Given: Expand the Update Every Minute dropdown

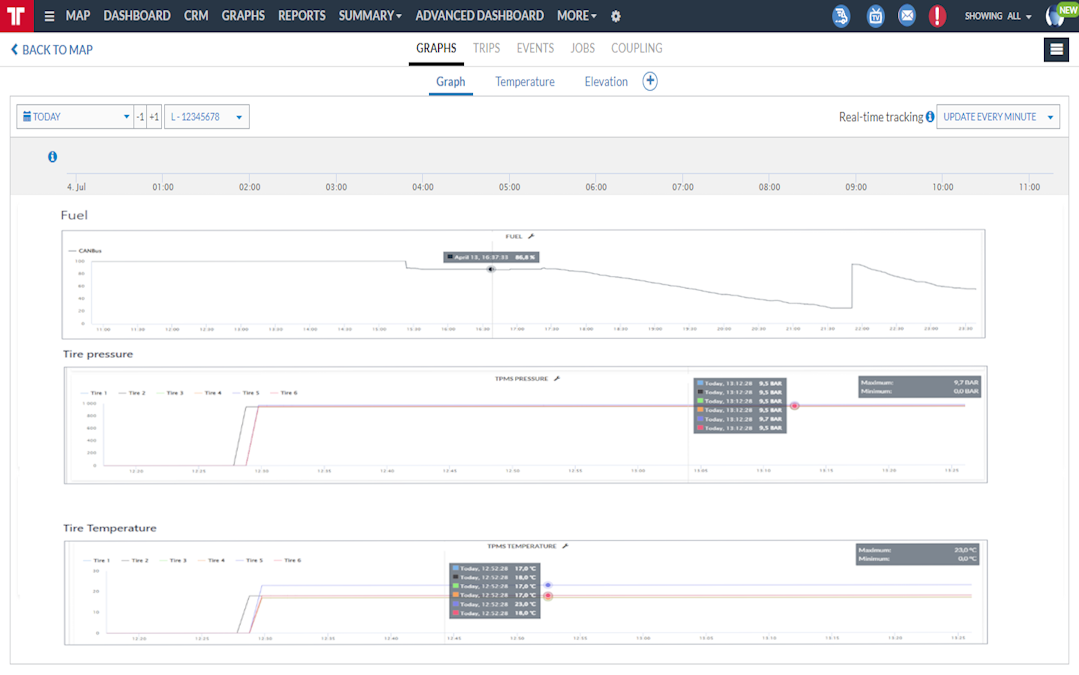Looking at the screenshot, I should pyautogui.click(x=998, y=117).
